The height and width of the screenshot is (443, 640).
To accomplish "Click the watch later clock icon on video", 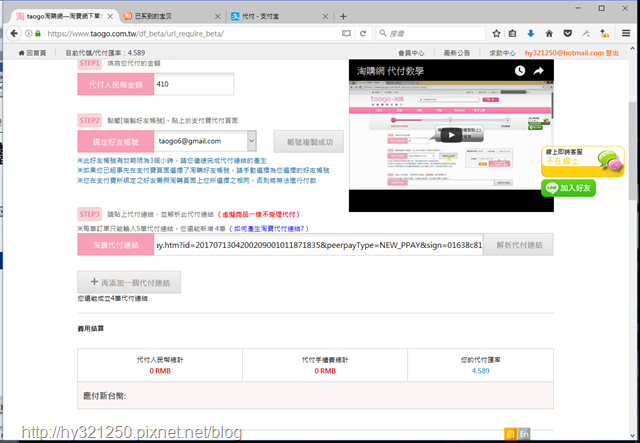I will (x=520, y=71).
